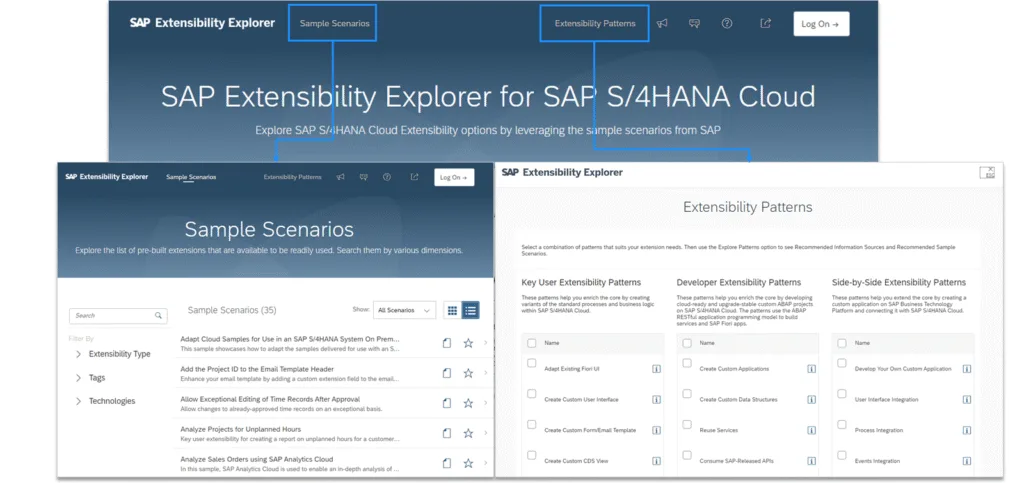Expand the Tags filter
This screenshot has width=1024, height=483.
[78, 377]
